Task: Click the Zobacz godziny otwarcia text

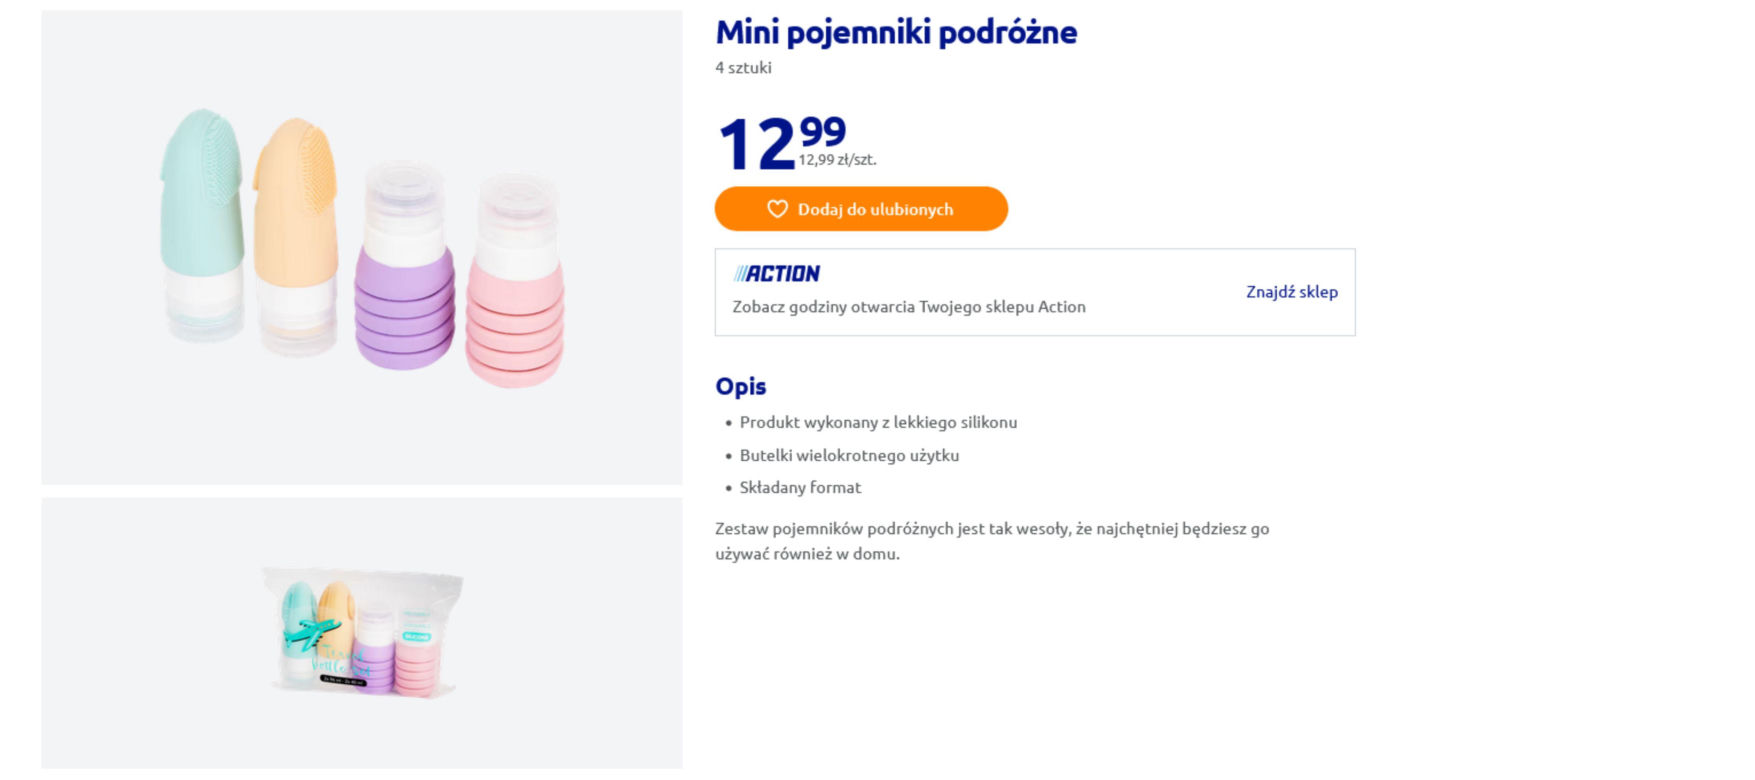Action: pos(909,307)
